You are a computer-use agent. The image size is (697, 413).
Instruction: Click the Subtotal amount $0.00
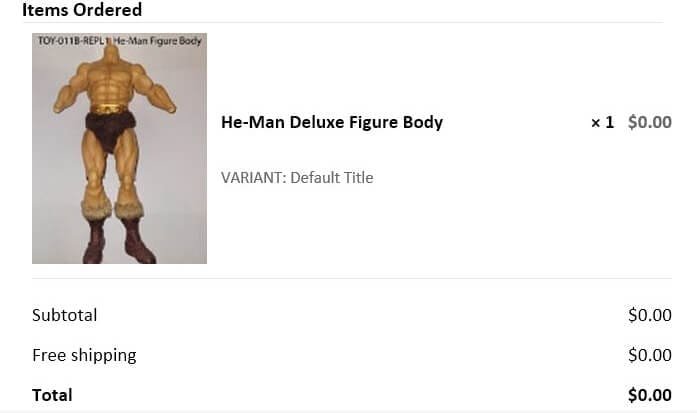click(649, 315)
